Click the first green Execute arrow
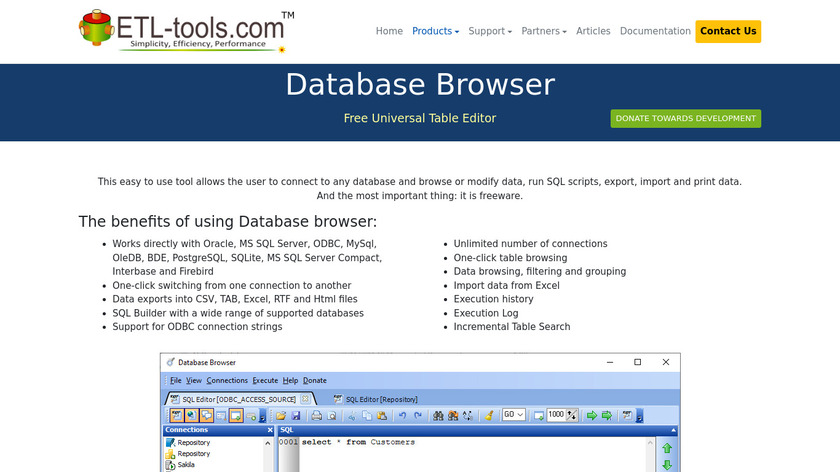 click(x=591, y=416)
